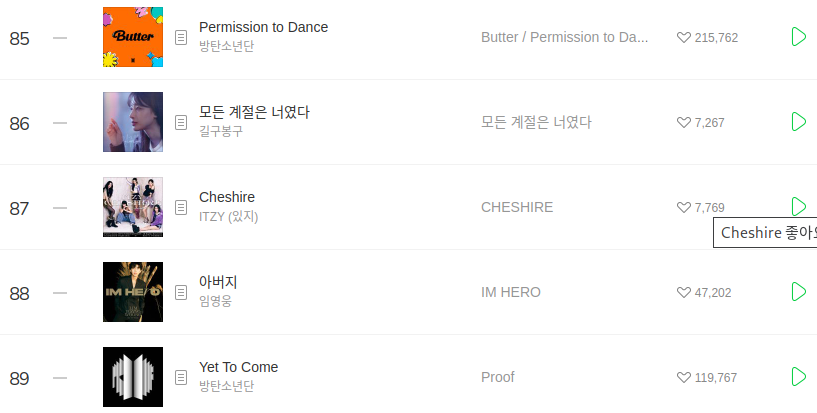Like Permission to Dance with heart icon
The width and height of the screenshot is (817, 413).
(x=684, y=38)
